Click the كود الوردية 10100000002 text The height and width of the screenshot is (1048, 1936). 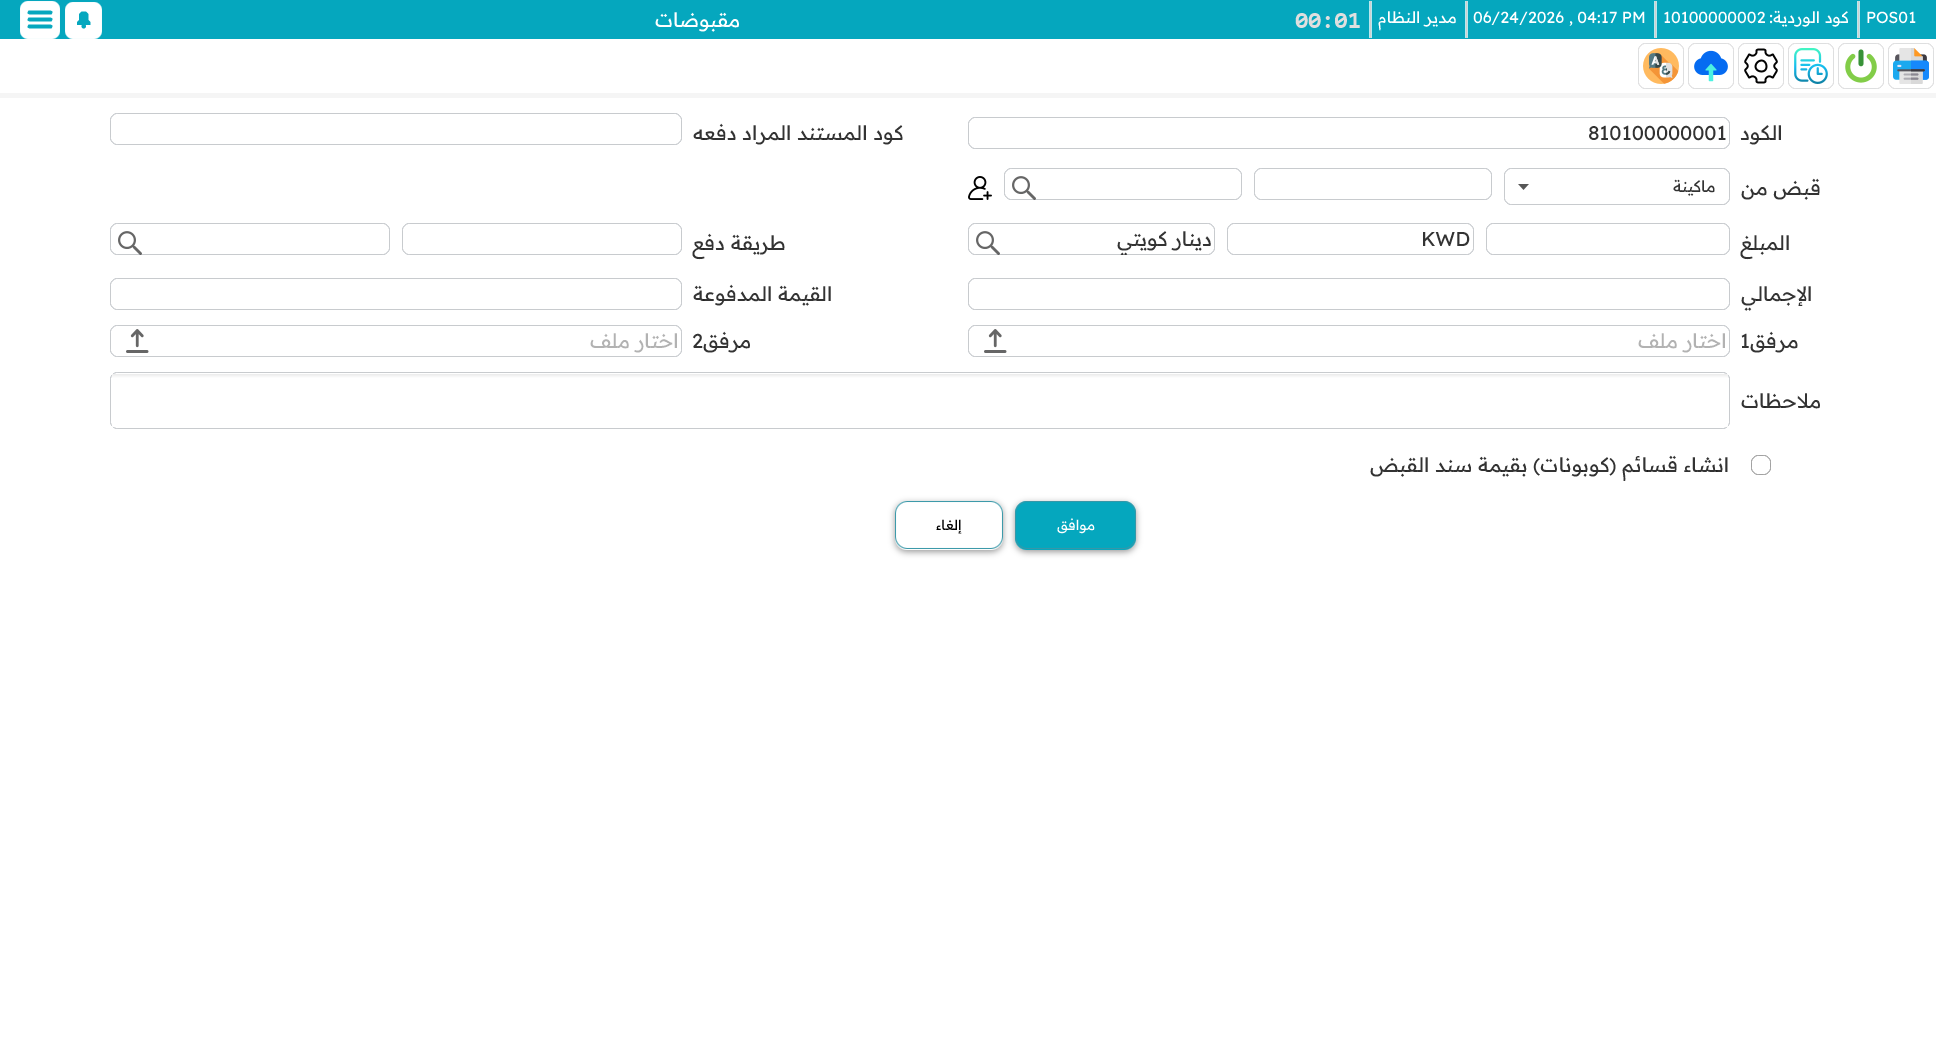(x=1756, y=18)
